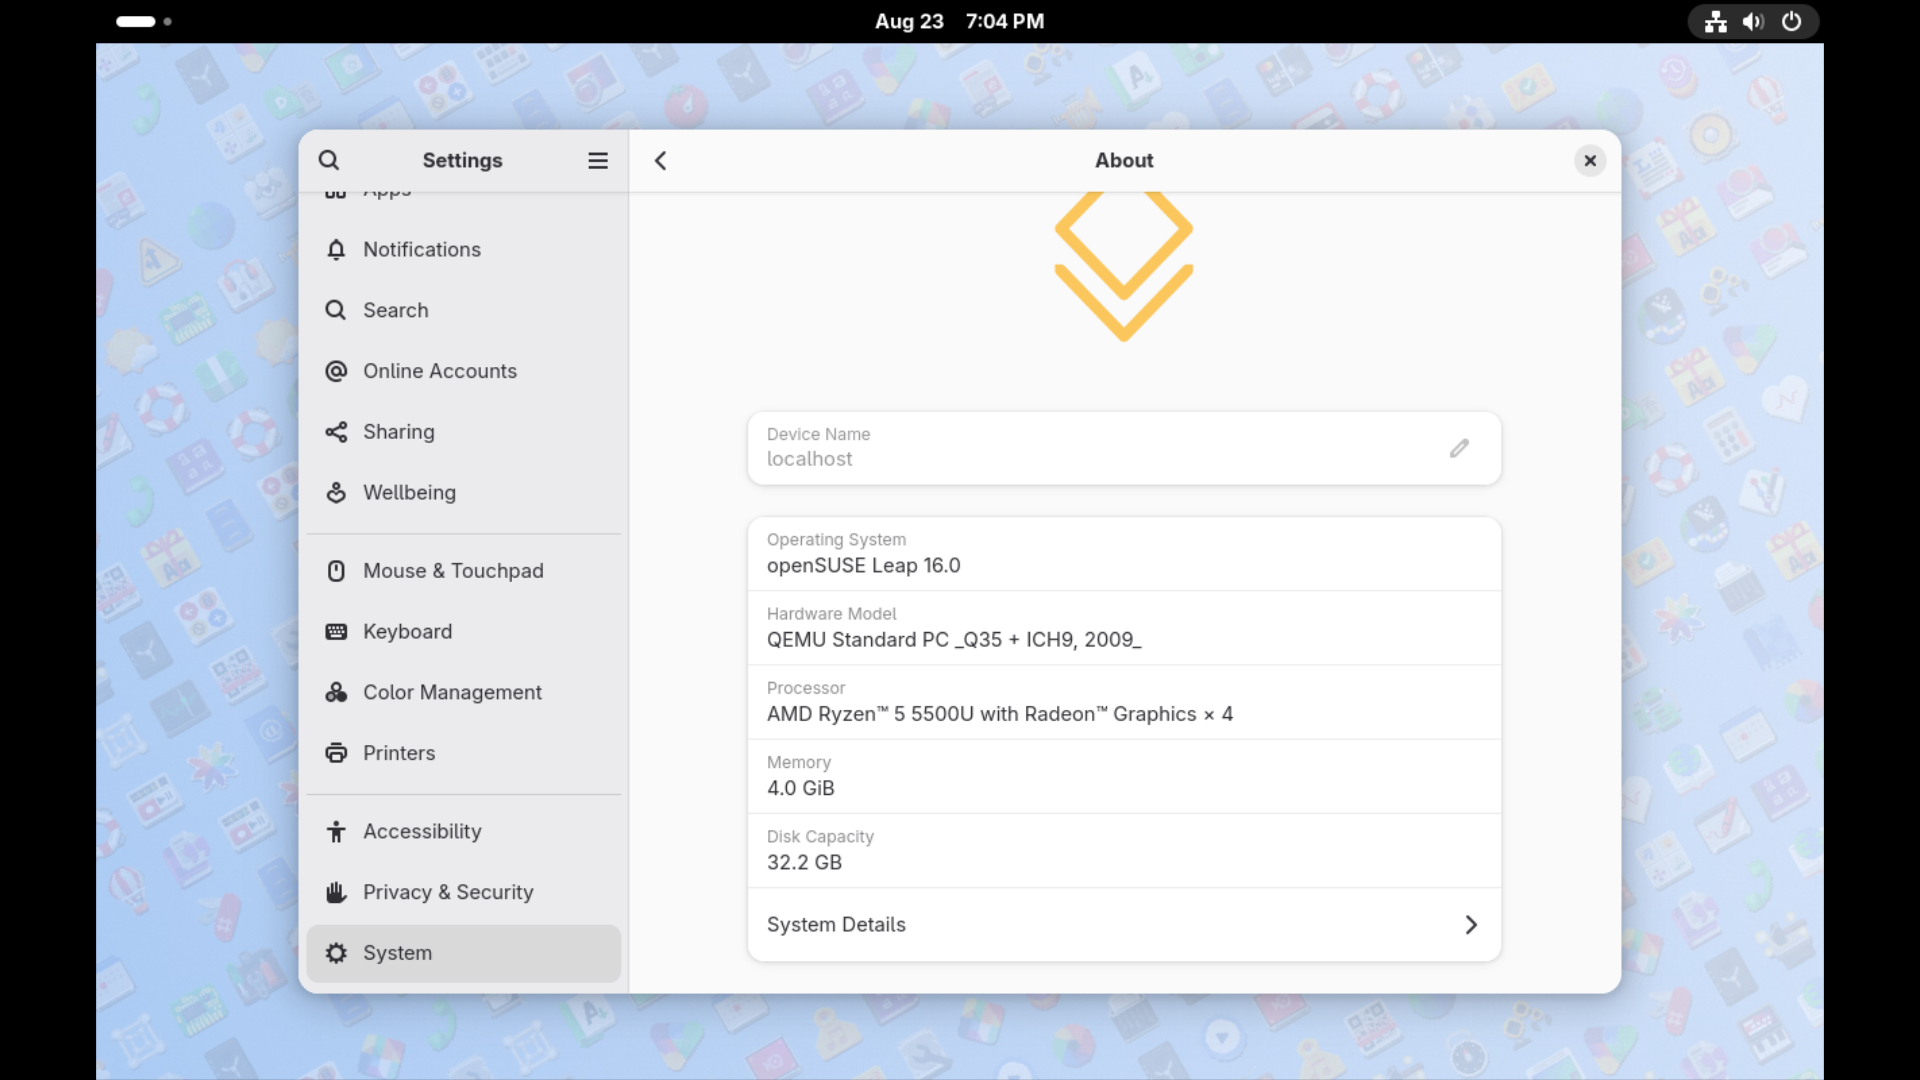Click the About title in header
Viewport: 1920px width, 1080px height.
click(1124, 160)
